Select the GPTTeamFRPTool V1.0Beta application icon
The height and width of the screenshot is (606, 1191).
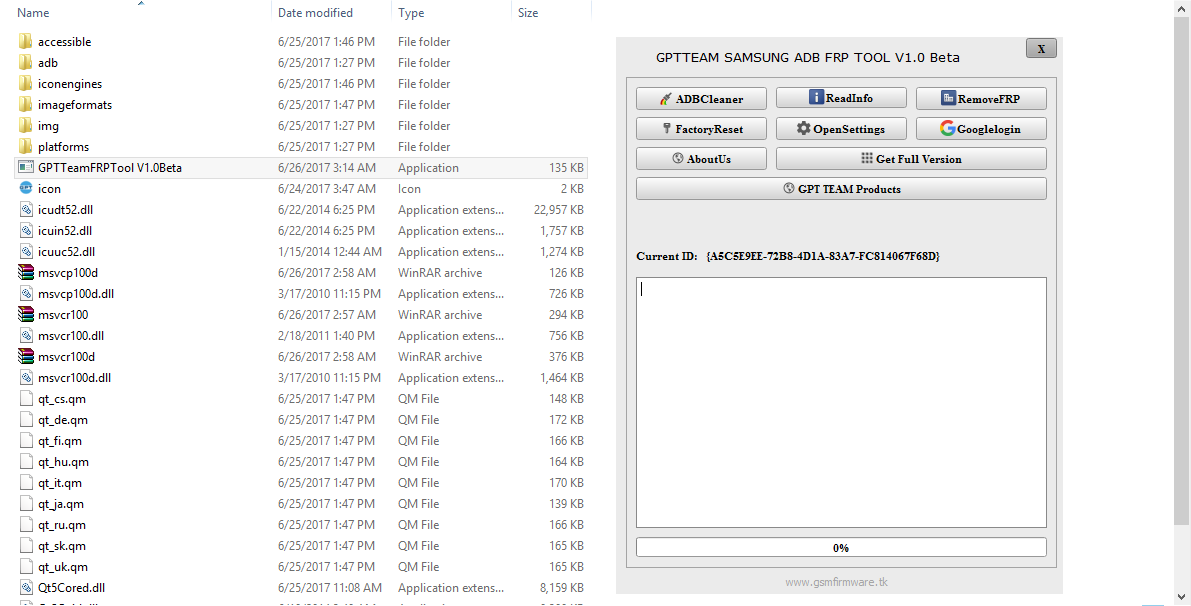24,167
